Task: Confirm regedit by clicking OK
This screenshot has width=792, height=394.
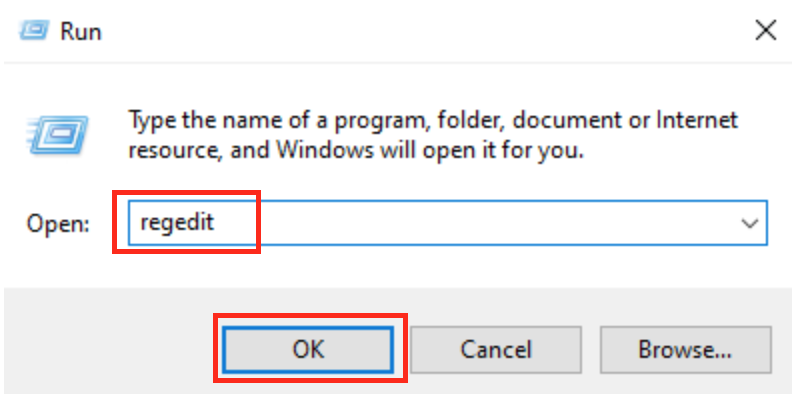Action: pos(308,349)
